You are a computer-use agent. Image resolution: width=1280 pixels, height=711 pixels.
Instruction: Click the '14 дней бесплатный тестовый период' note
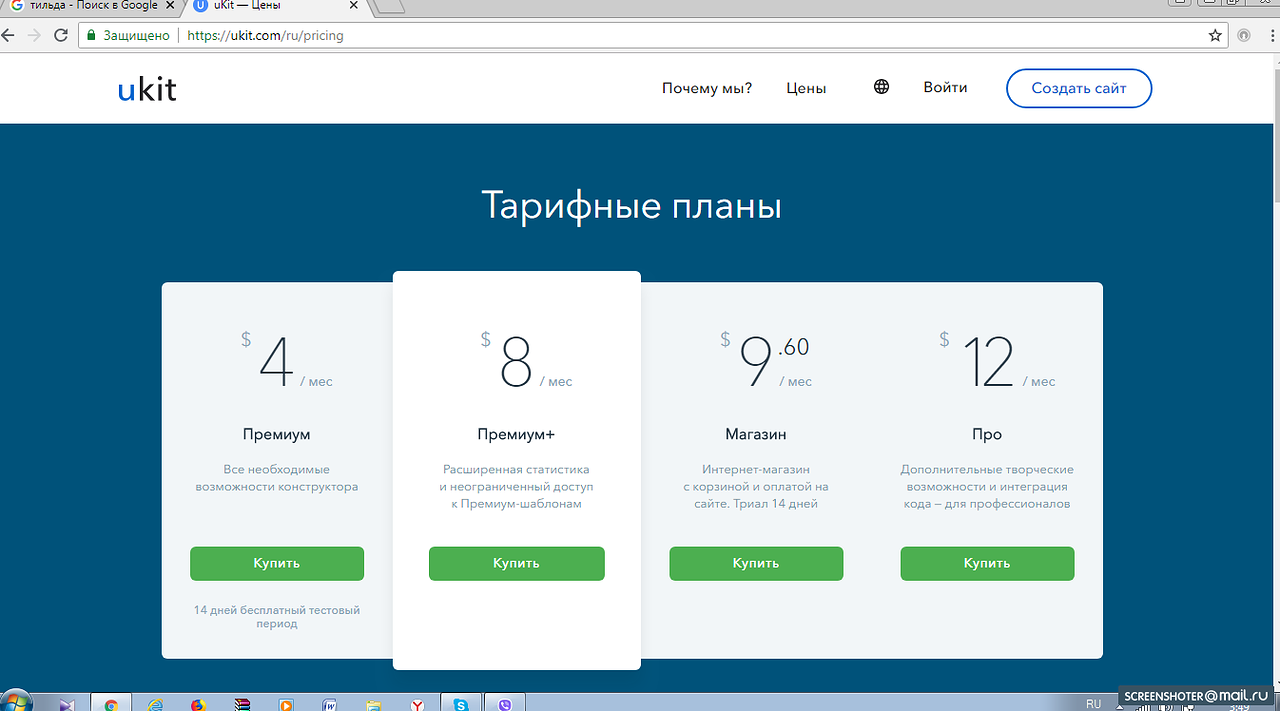[x=277, y=616]
